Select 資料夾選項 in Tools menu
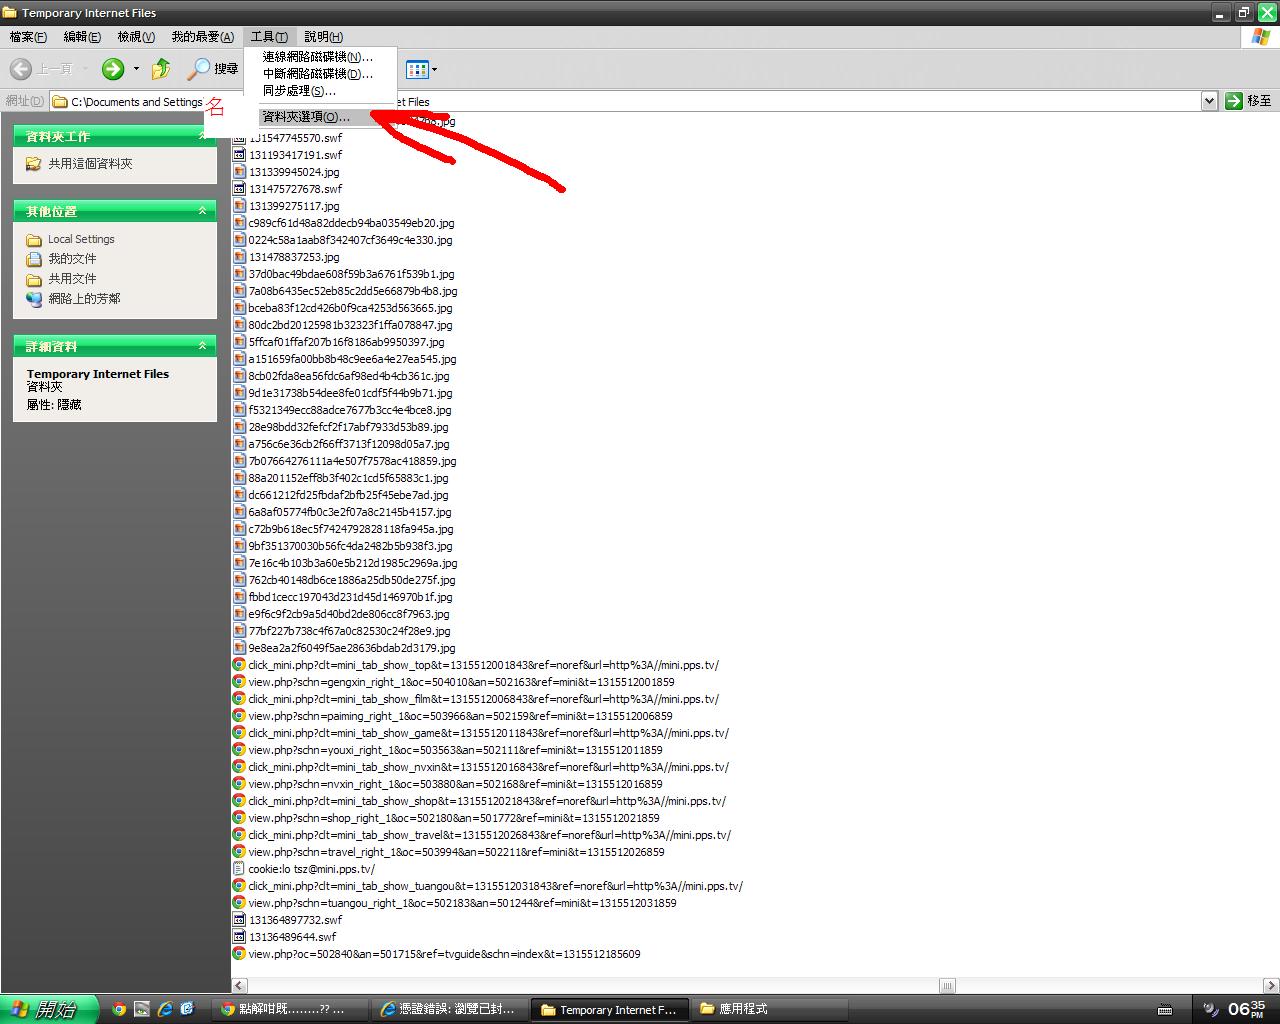1280x1024 pixels. pyautogui.click(x=305, y=117)
